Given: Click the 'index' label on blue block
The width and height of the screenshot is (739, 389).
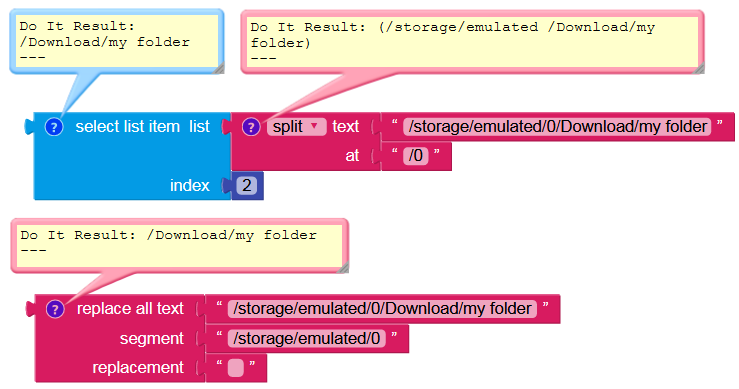Looking at the screenshot, I should pos(189,186).
